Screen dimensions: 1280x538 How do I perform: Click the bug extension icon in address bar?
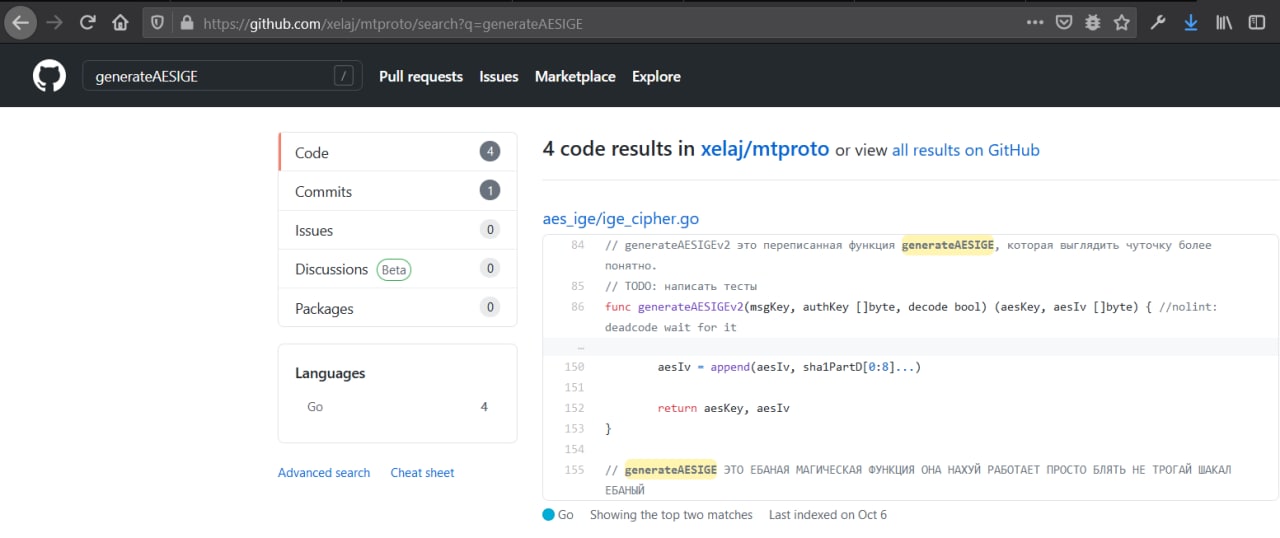[x=1093, y=22]
